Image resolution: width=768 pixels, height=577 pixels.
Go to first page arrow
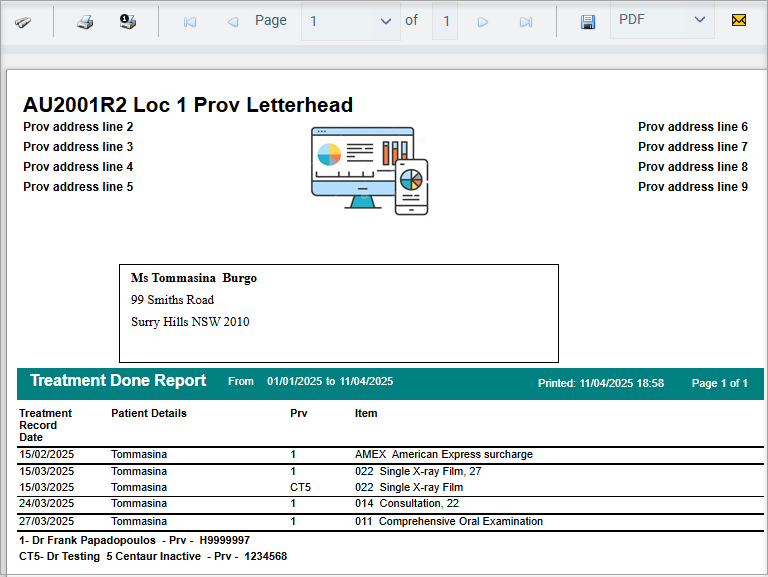point(190,22)
